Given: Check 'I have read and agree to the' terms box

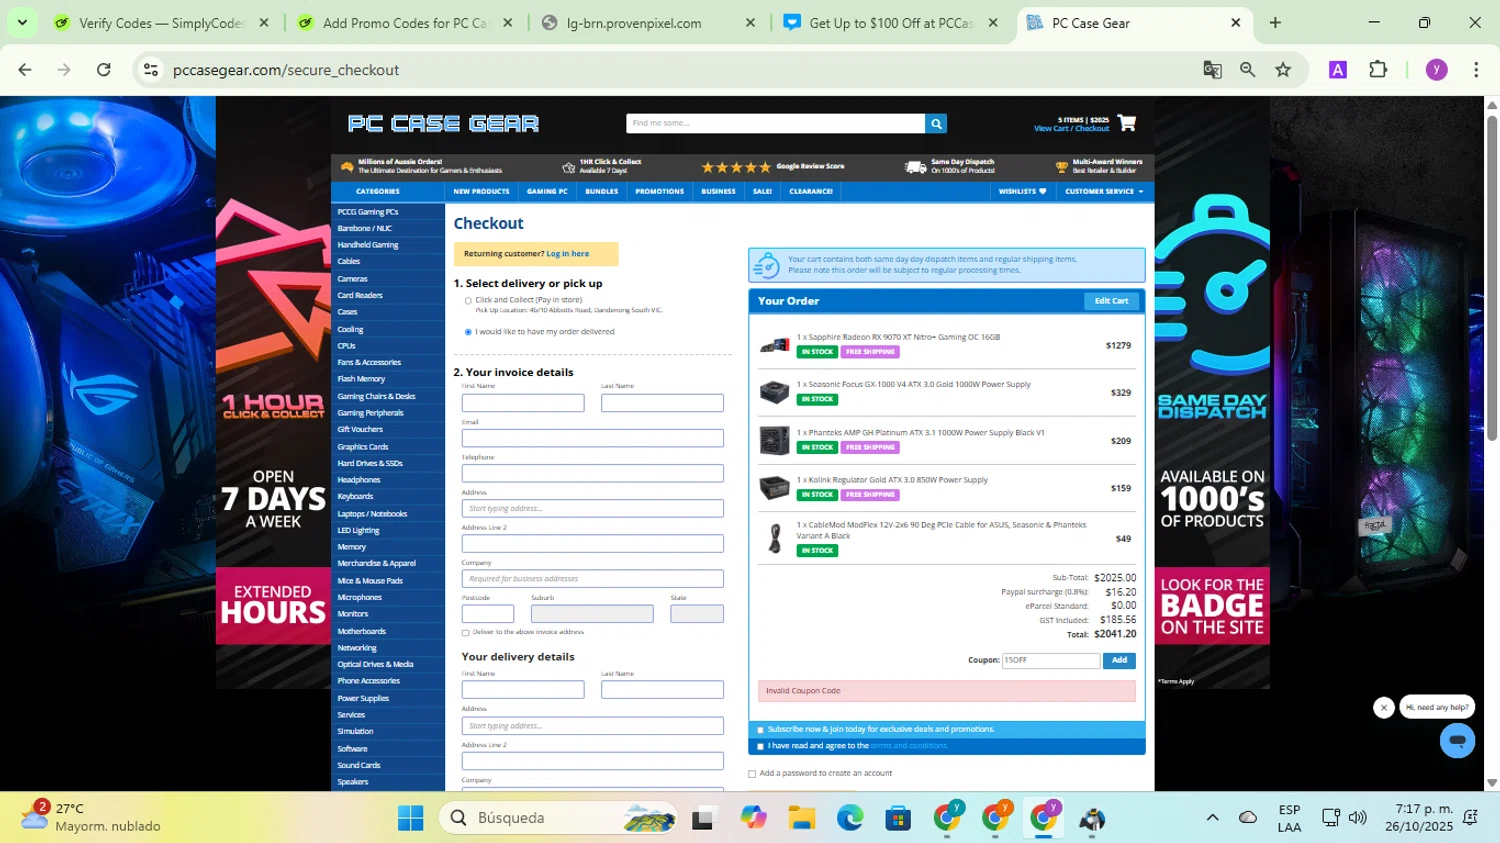Looking at the screenshot, I should [760, 747].
